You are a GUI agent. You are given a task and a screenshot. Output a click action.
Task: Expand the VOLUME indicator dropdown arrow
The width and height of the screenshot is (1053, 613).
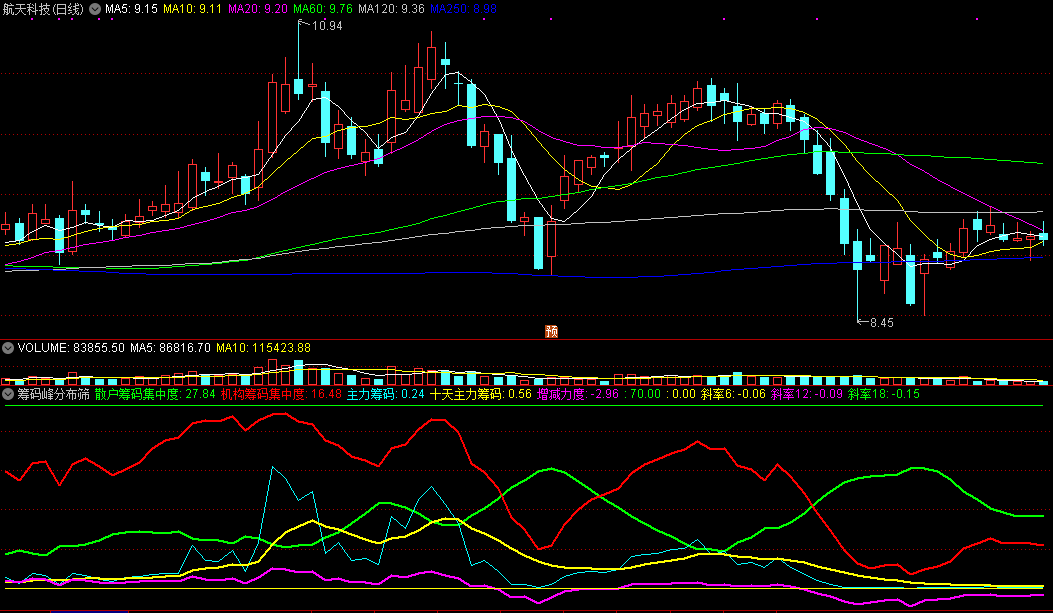tap(8, 348)
